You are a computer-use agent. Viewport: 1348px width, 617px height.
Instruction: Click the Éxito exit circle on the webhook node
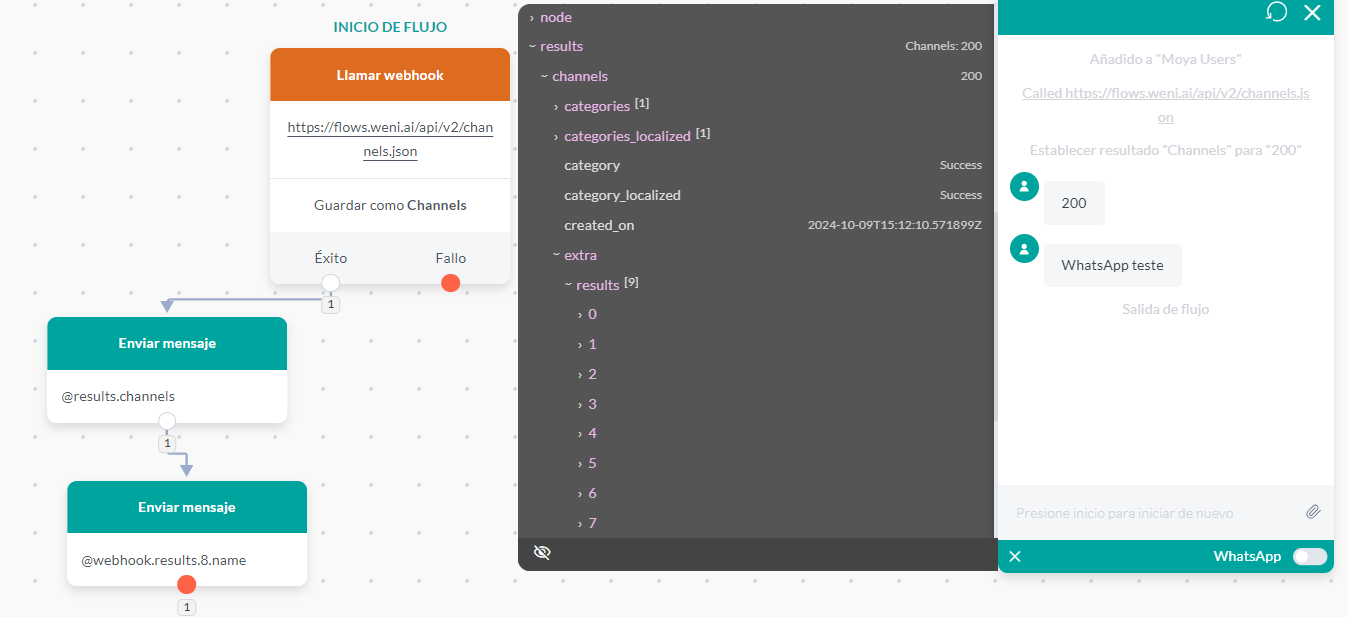[x=330, y=282]
